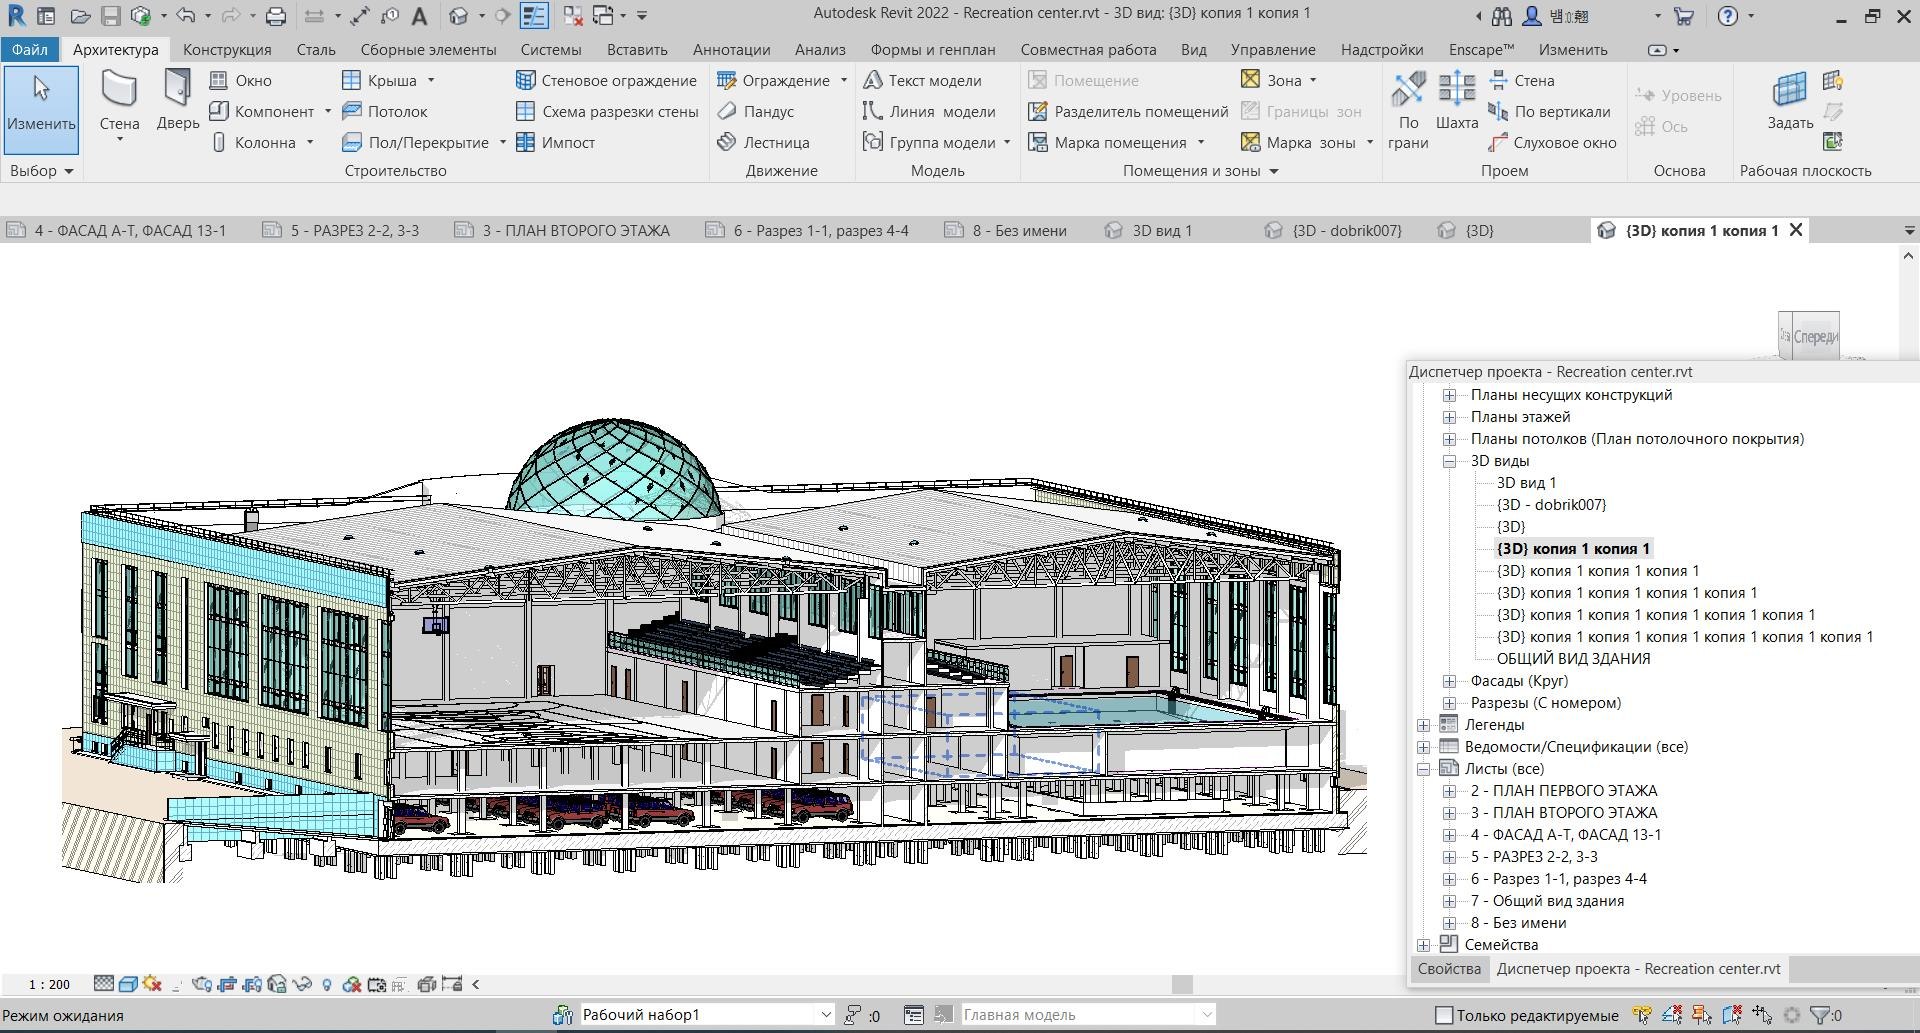Image resolution: width=1920 pixels, height=1033 pixels.
Task: Click the Window (Окно) tool
Action: (x=241, y=80)
